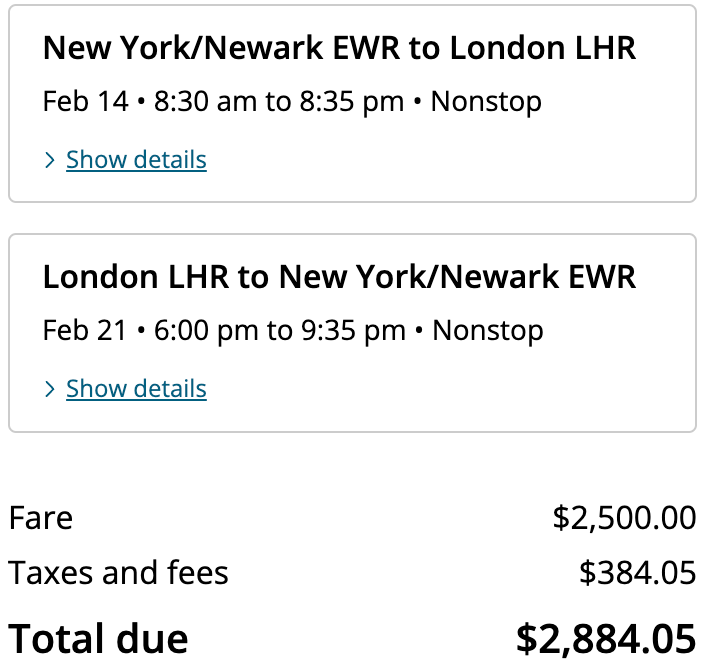Click the $2,884.05 total amount

[606, 639]
